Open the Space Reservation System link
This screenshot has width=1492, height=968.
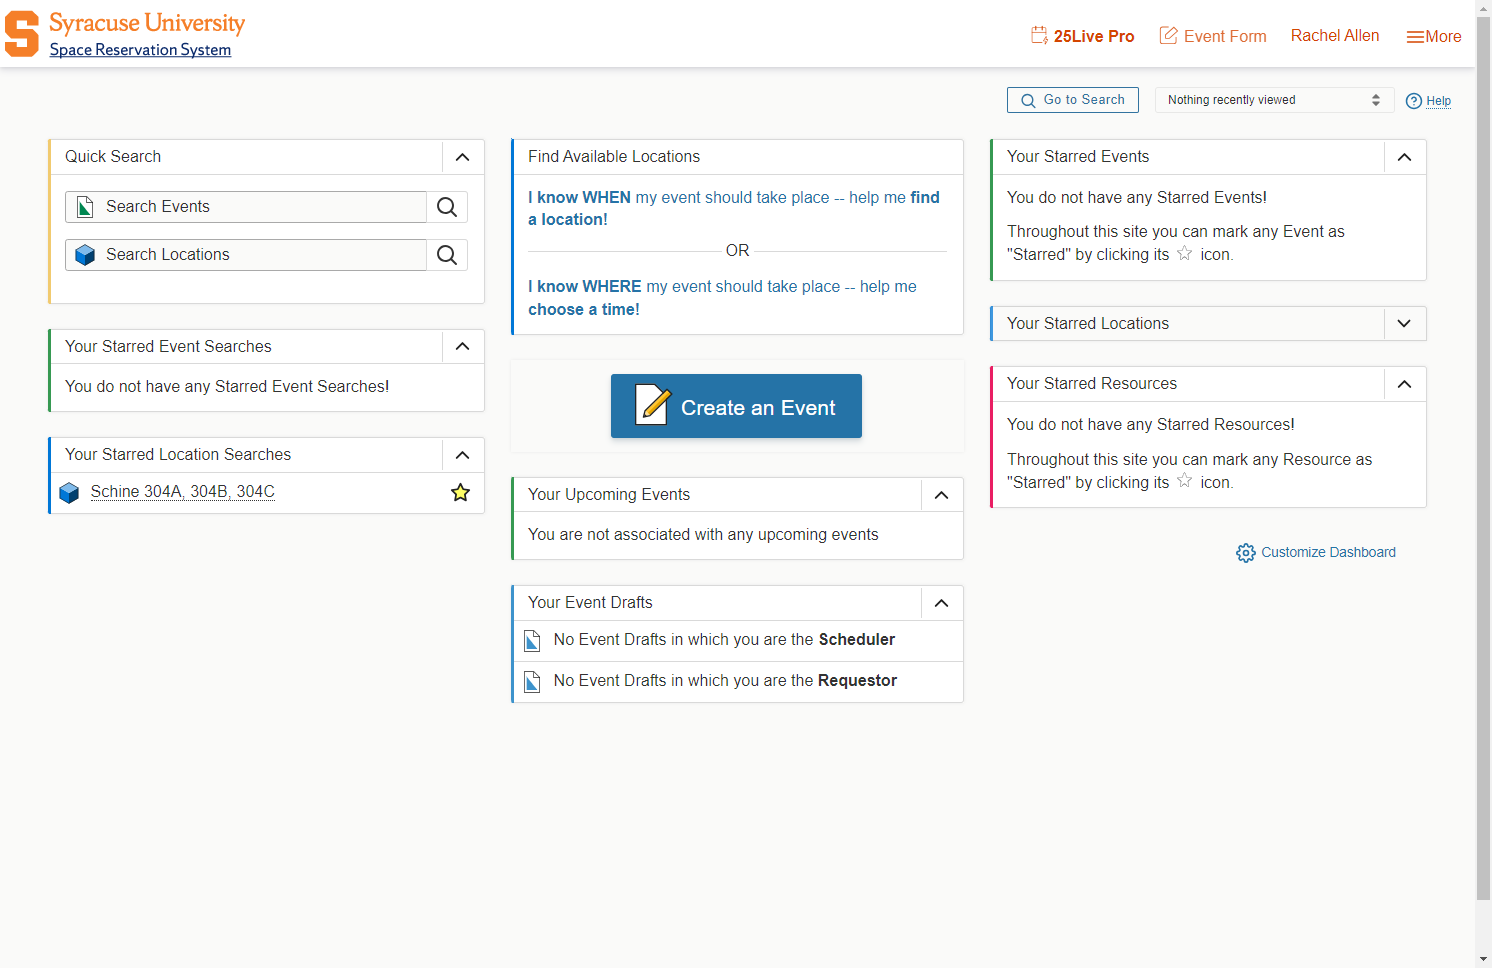coord(140,50)
